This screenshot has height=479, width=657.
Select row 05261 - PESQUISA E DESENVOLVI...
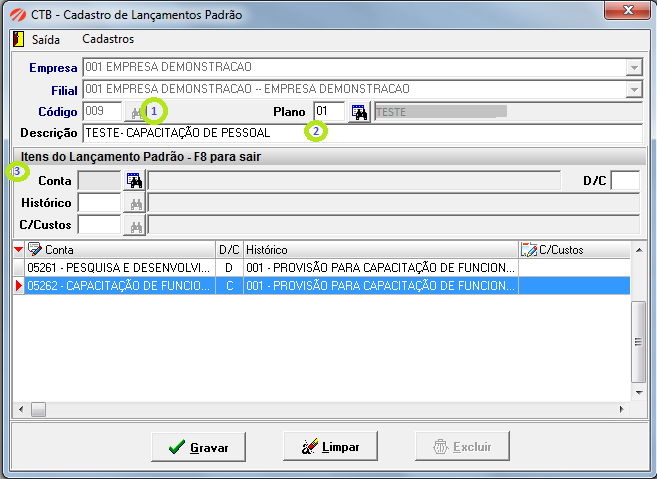[321, 267]
